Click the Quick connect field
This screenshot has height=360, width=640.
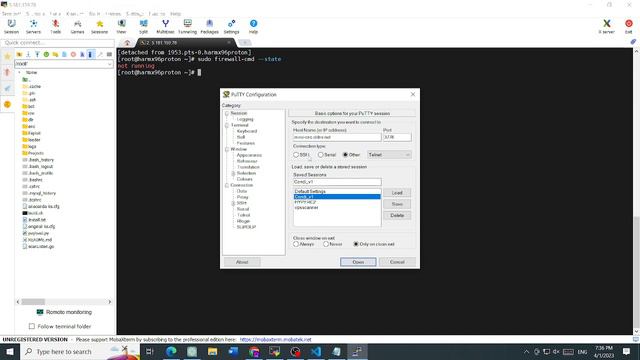tap(57, 42)
